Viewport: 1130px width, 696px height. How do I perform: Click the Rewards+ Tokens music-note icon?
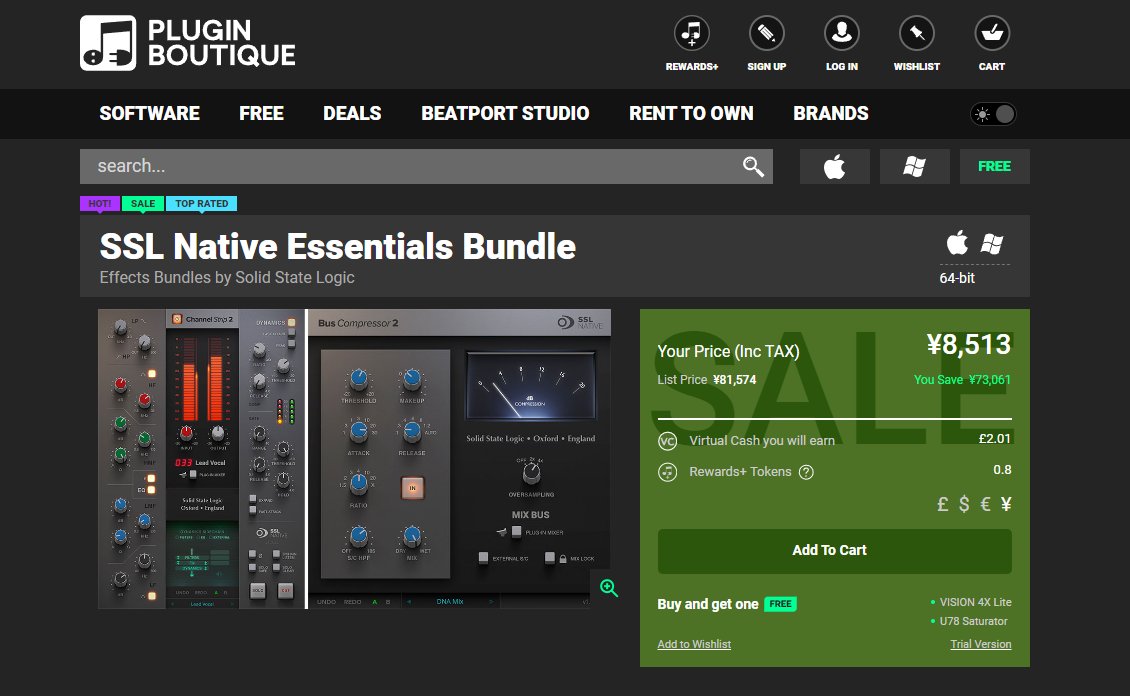667,473
